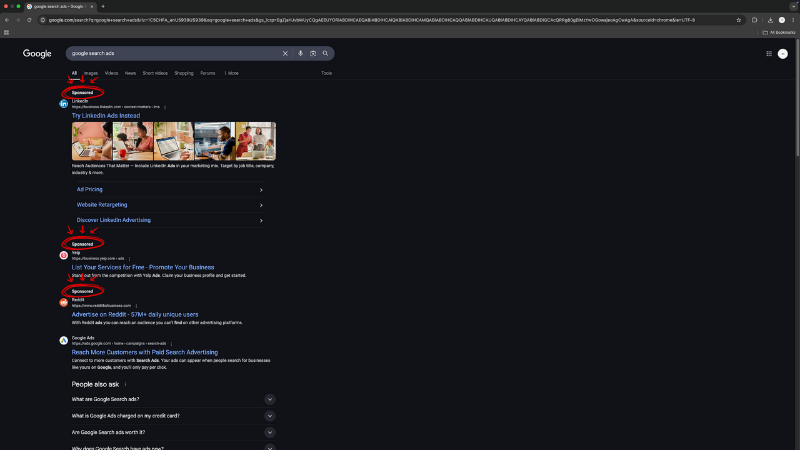Screen dimensions: 800x450
Task: Open three-dot options next to Google Ads URL
Action: click(171, 344)
